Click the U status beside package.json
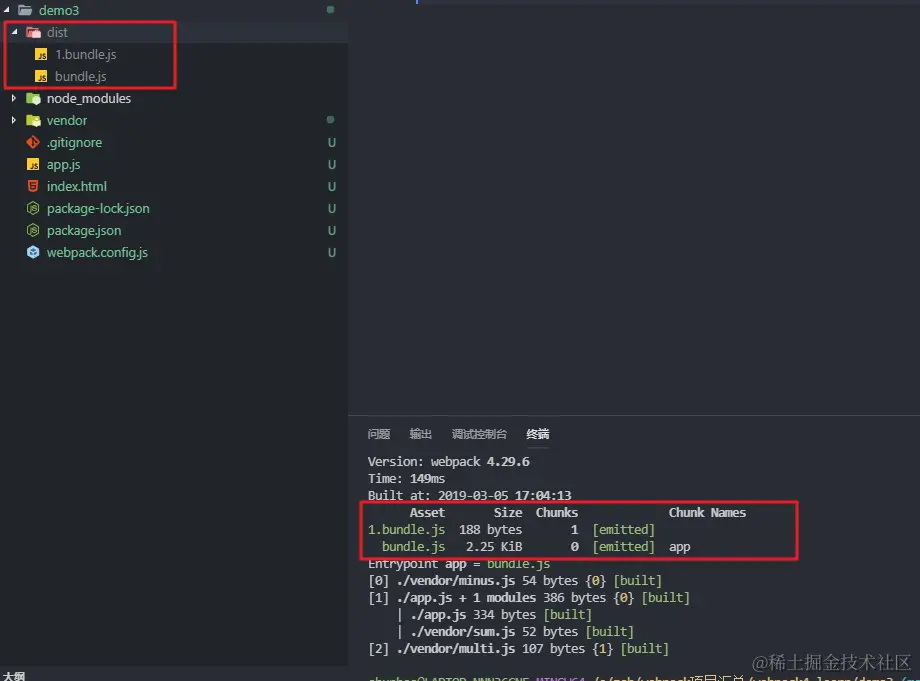Image resolution: width=920 pixels, height=681 pixels. (x=332, y=231)
